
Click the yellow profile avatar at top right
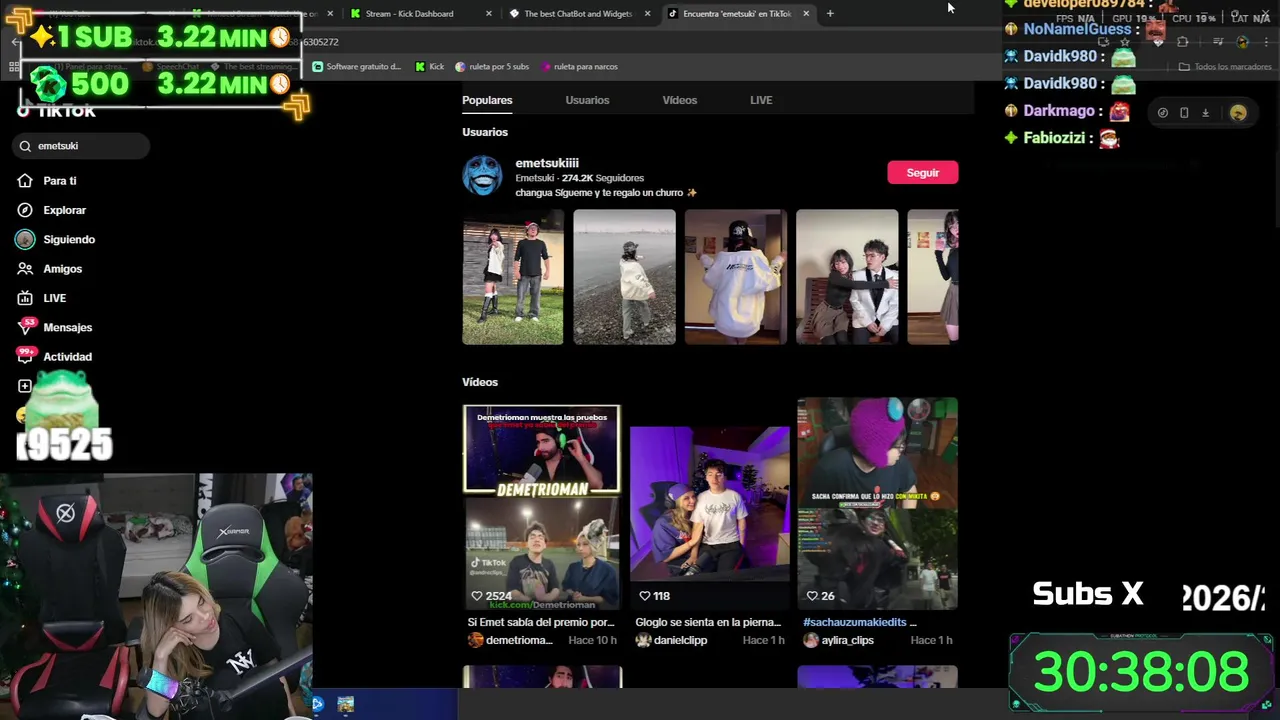click(x=1238, y=113)
